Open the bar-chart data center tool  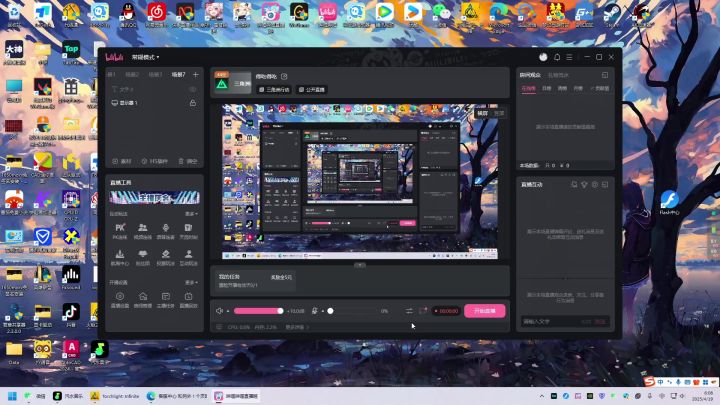pyautogui.click(x=120, y=258)
